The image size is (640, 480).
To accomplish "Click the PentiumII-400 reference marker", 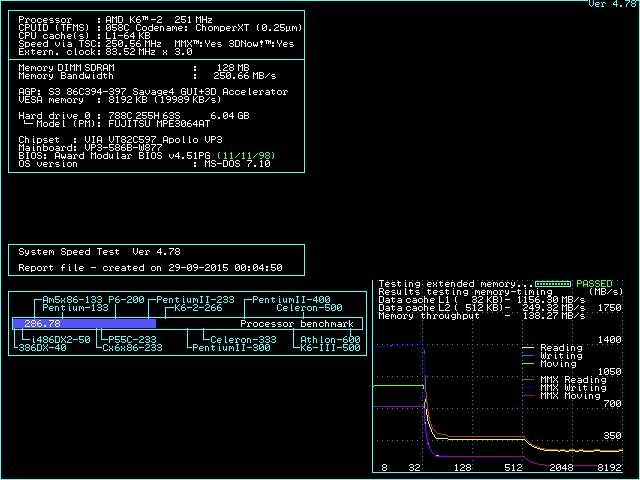I will click(x=291, y=300).
